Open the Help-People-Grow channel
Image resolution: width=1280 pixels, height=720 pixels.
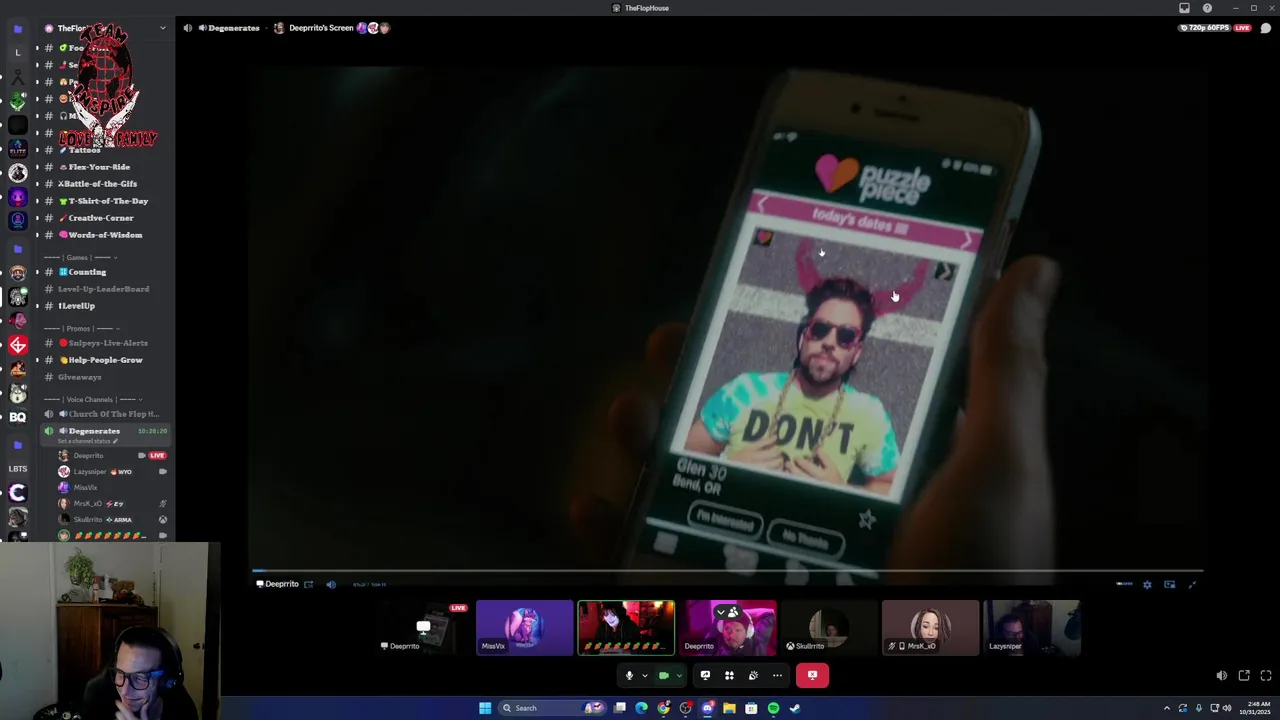[x=101, y=360]
